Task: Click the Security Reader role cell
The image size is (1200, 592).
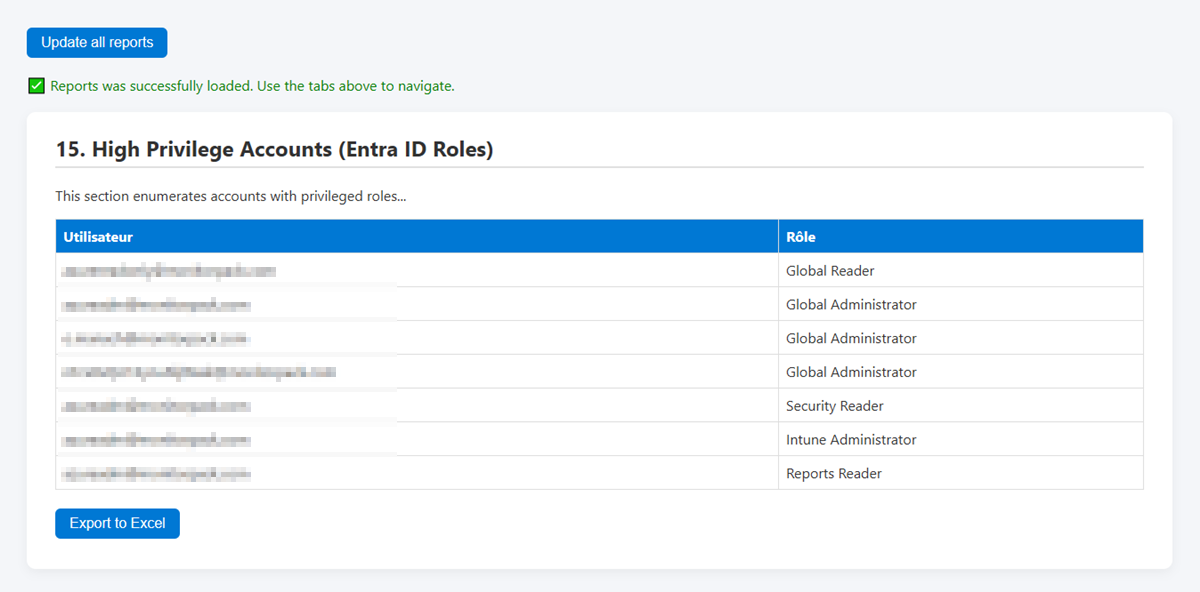Action: tap(834, 405)
